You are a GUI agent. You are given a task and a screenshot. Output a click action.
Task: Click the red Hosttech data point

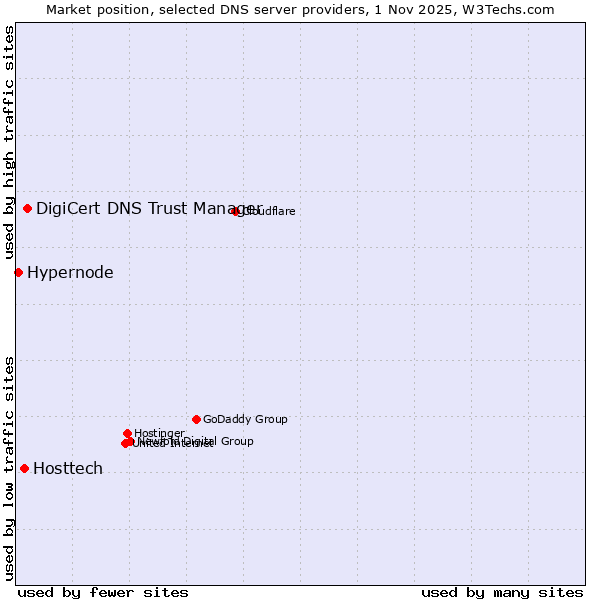pyautogui.click(x=24, y=468)
